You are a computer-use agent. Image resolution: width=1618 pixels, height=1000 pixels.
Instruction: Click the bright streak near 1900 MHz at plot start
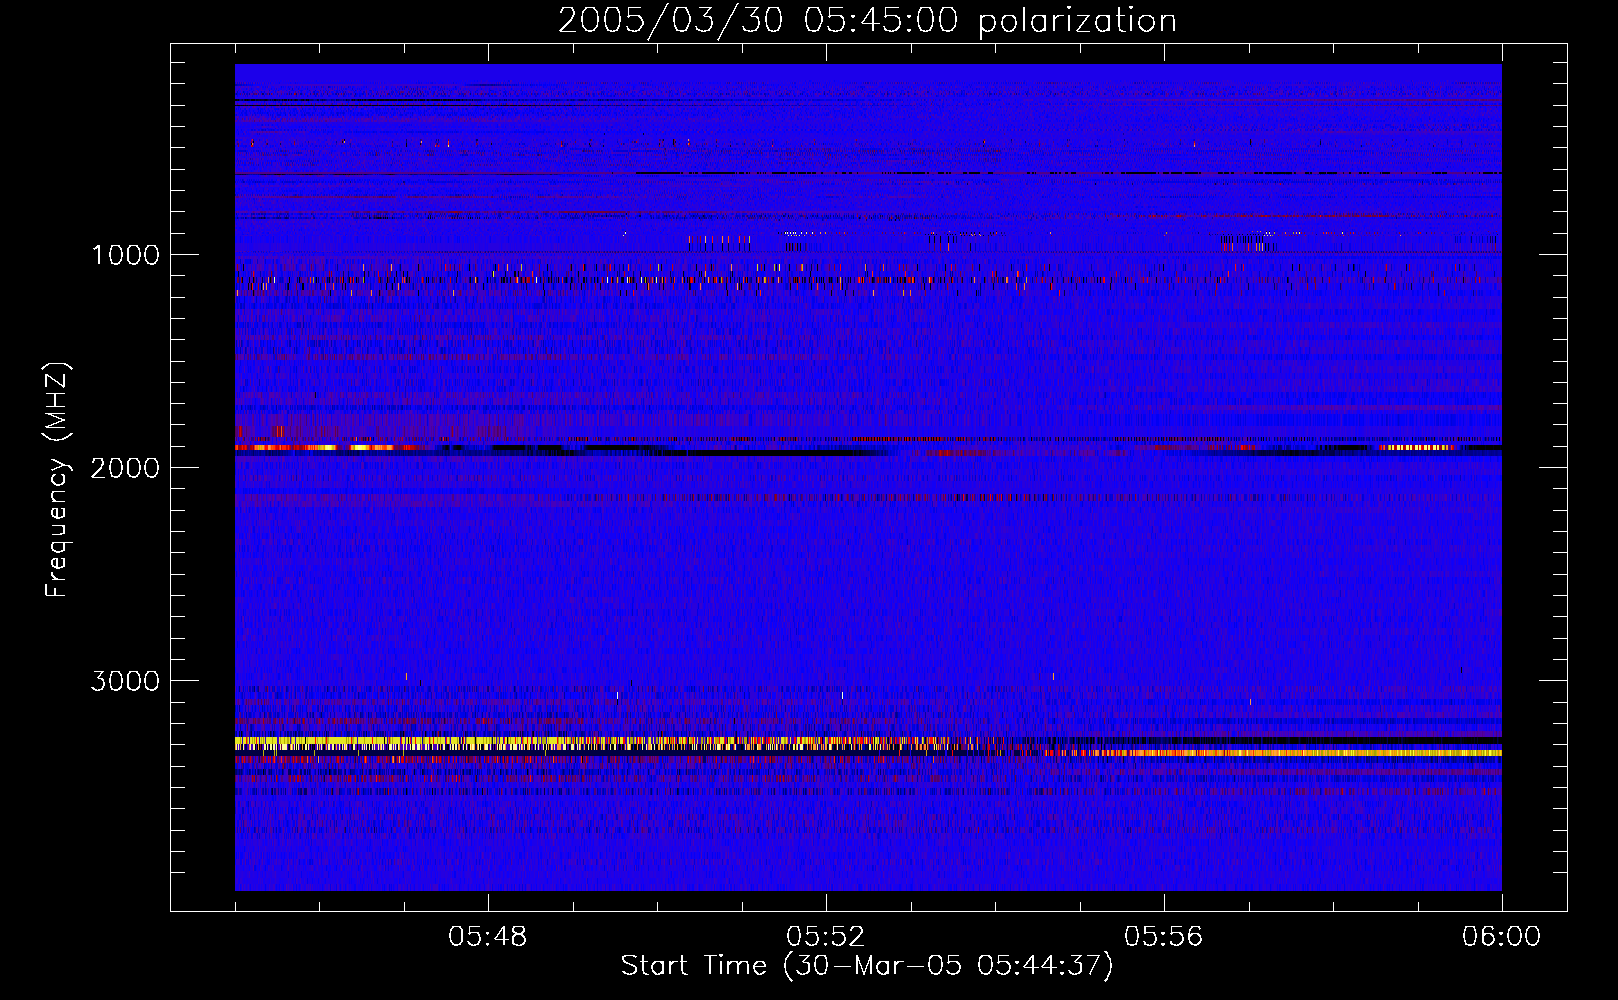click(330, 448)
